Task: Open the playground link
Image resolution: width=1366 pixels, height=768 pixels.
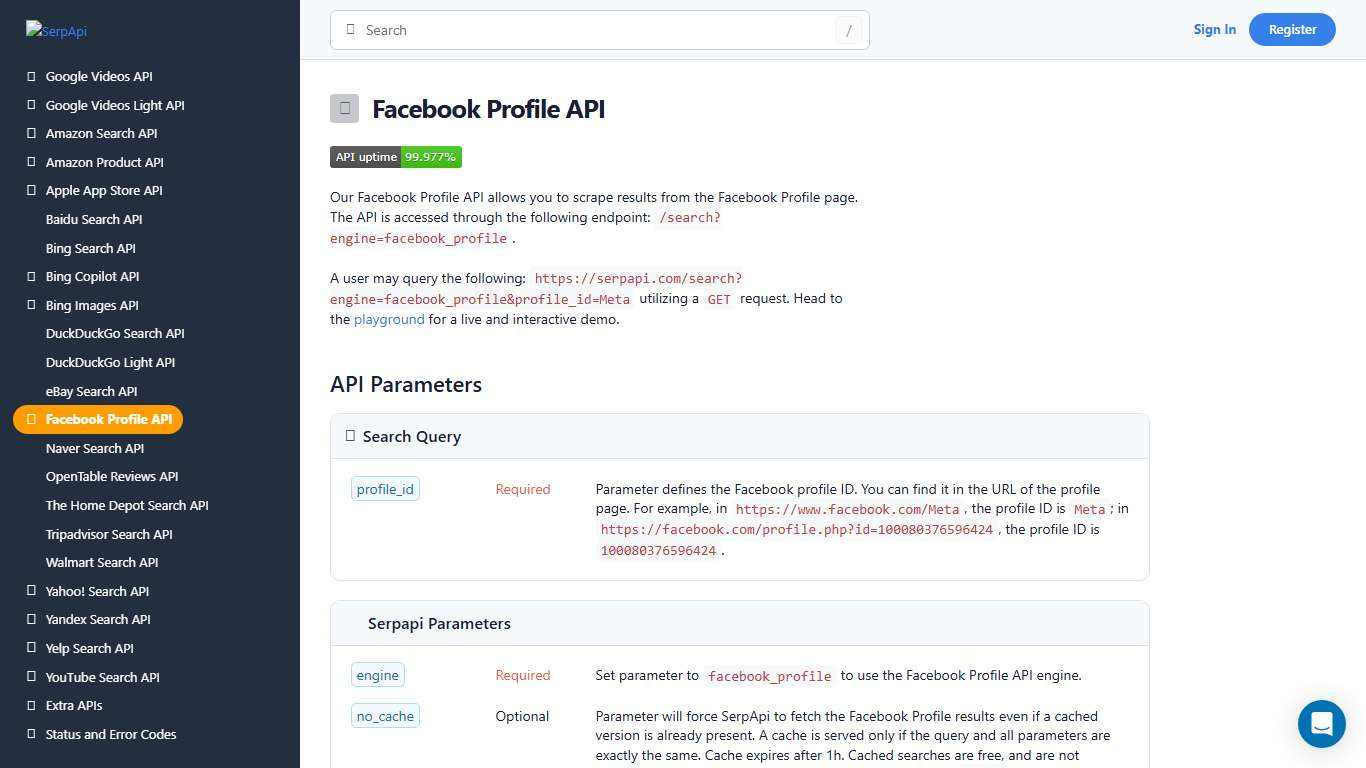Action: point(388,319)
